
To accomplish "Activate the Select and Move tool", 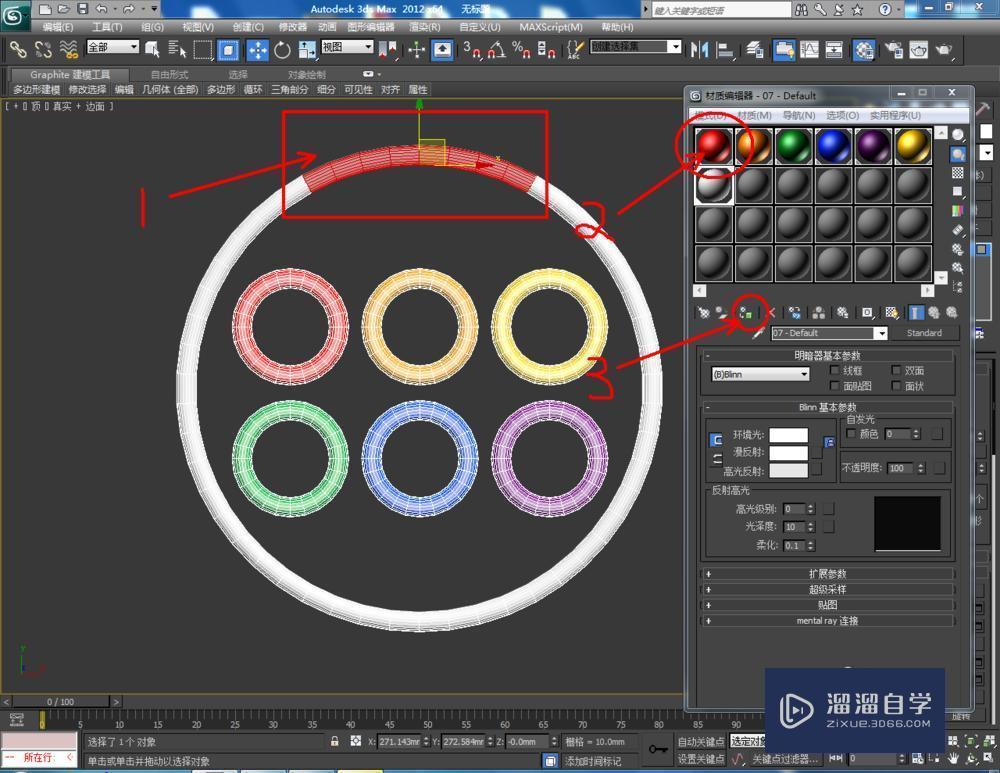I will tap(257, 48).
